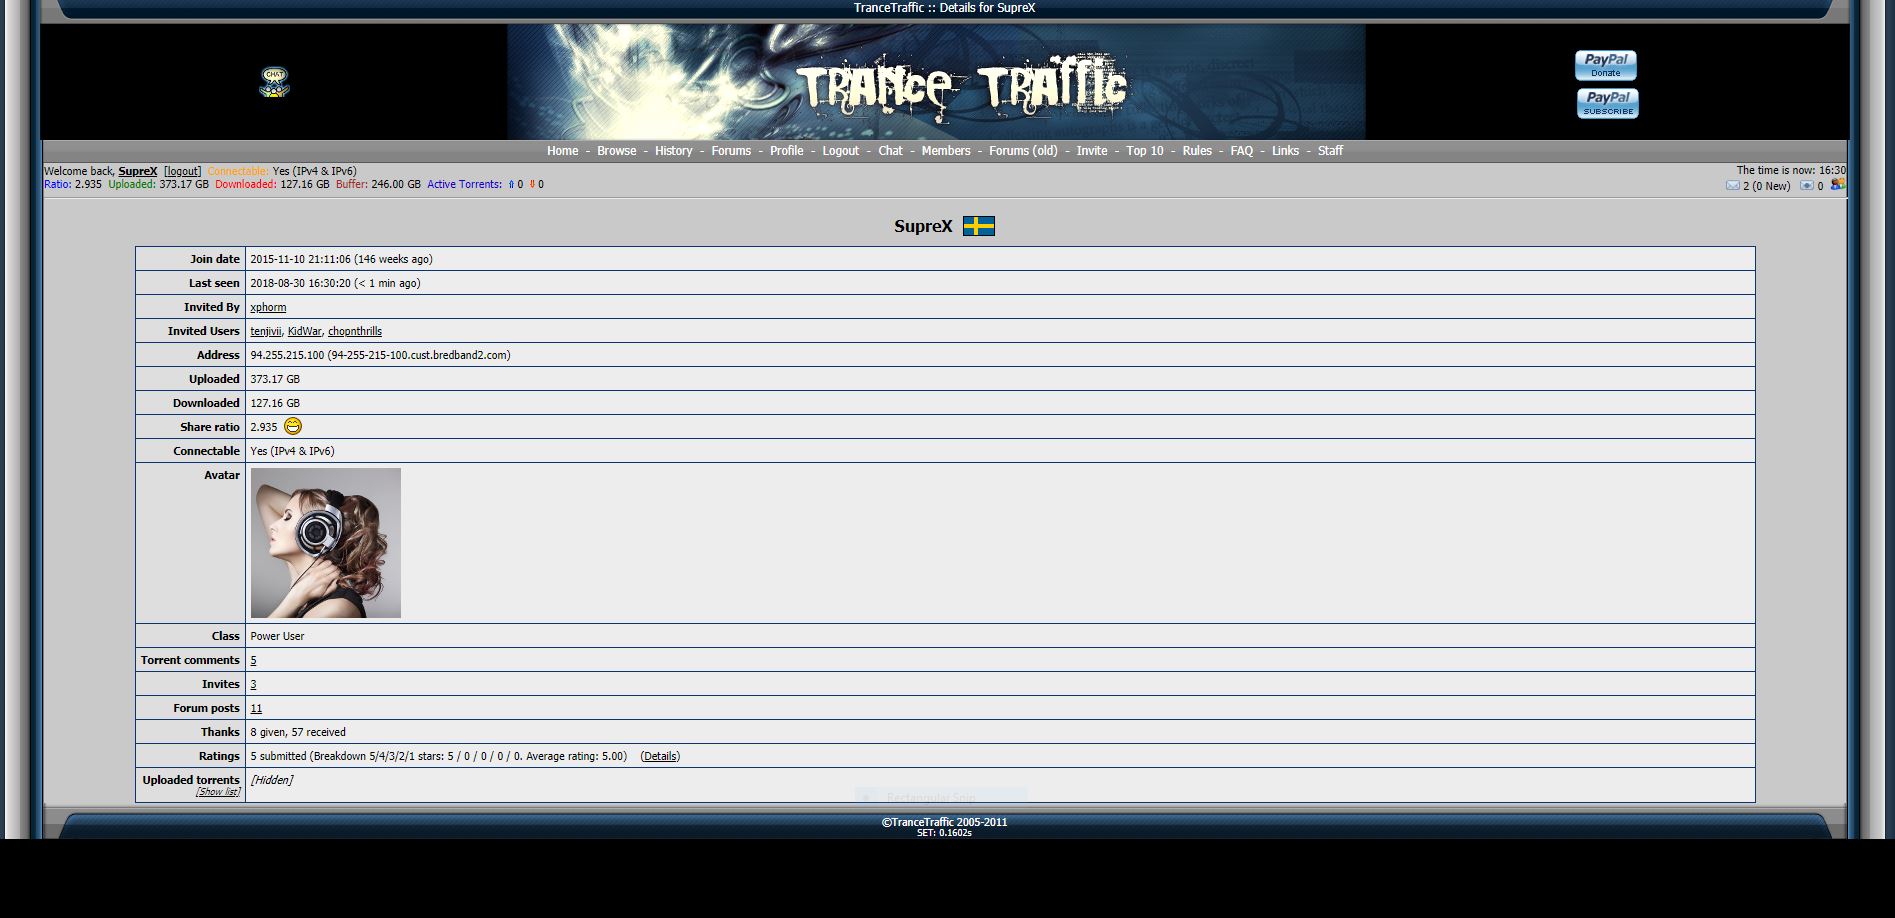Image resolution: width=1895 pixels, height=918 pixels.
Task: Click the TranceTraffic copyright footer text
Action: pyautogui.click(x=944, y=822)
